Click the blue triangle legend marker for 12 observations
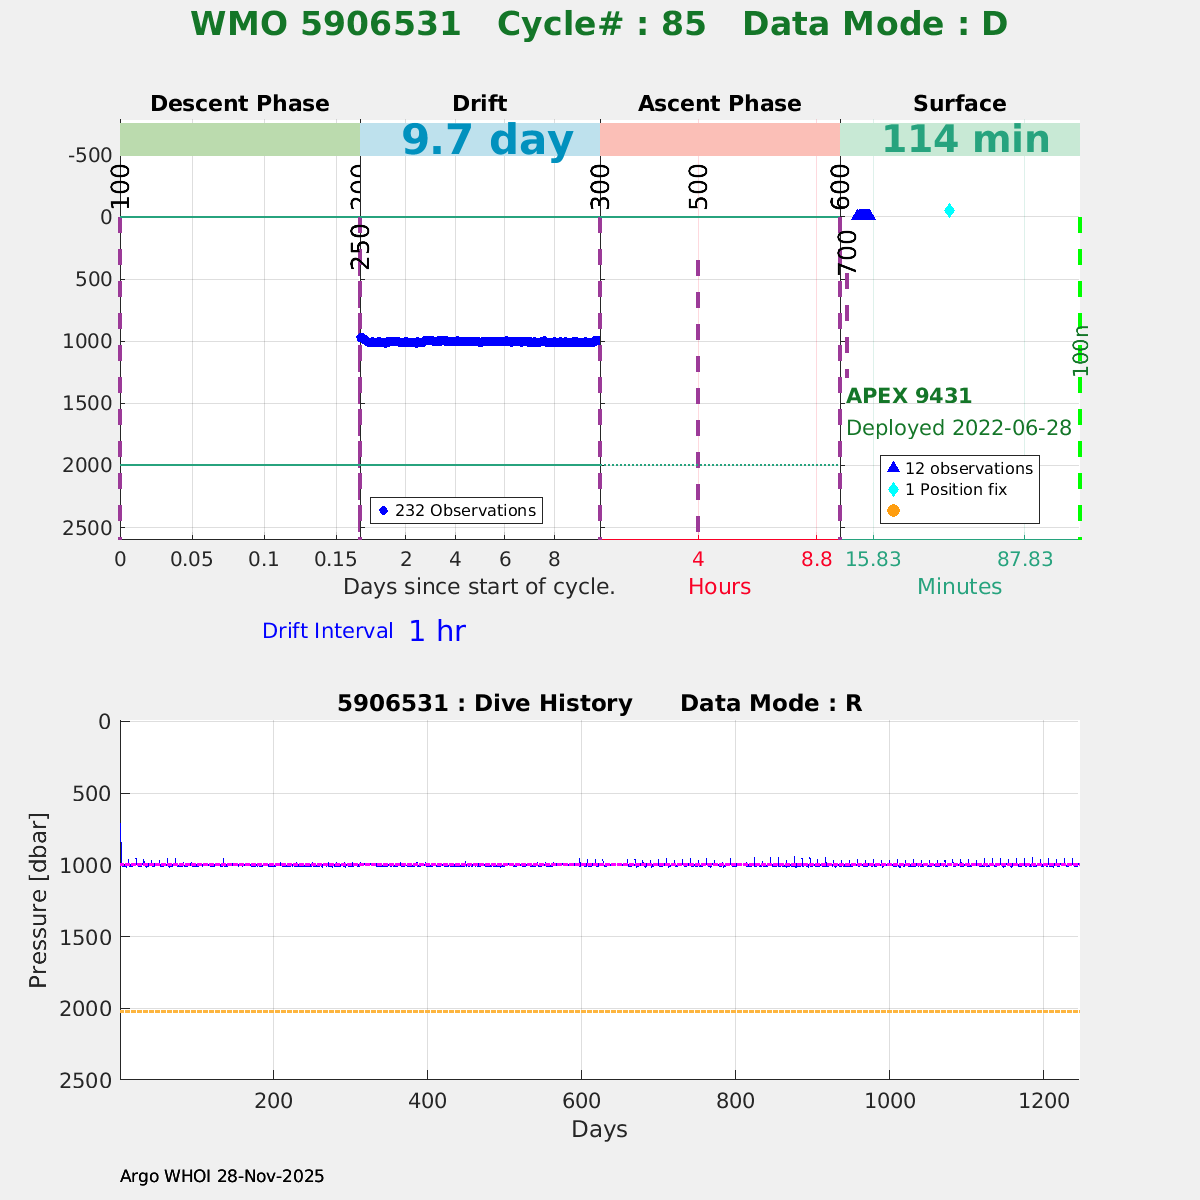Viewport: 1200px width, 1200px height. (893, 468)
